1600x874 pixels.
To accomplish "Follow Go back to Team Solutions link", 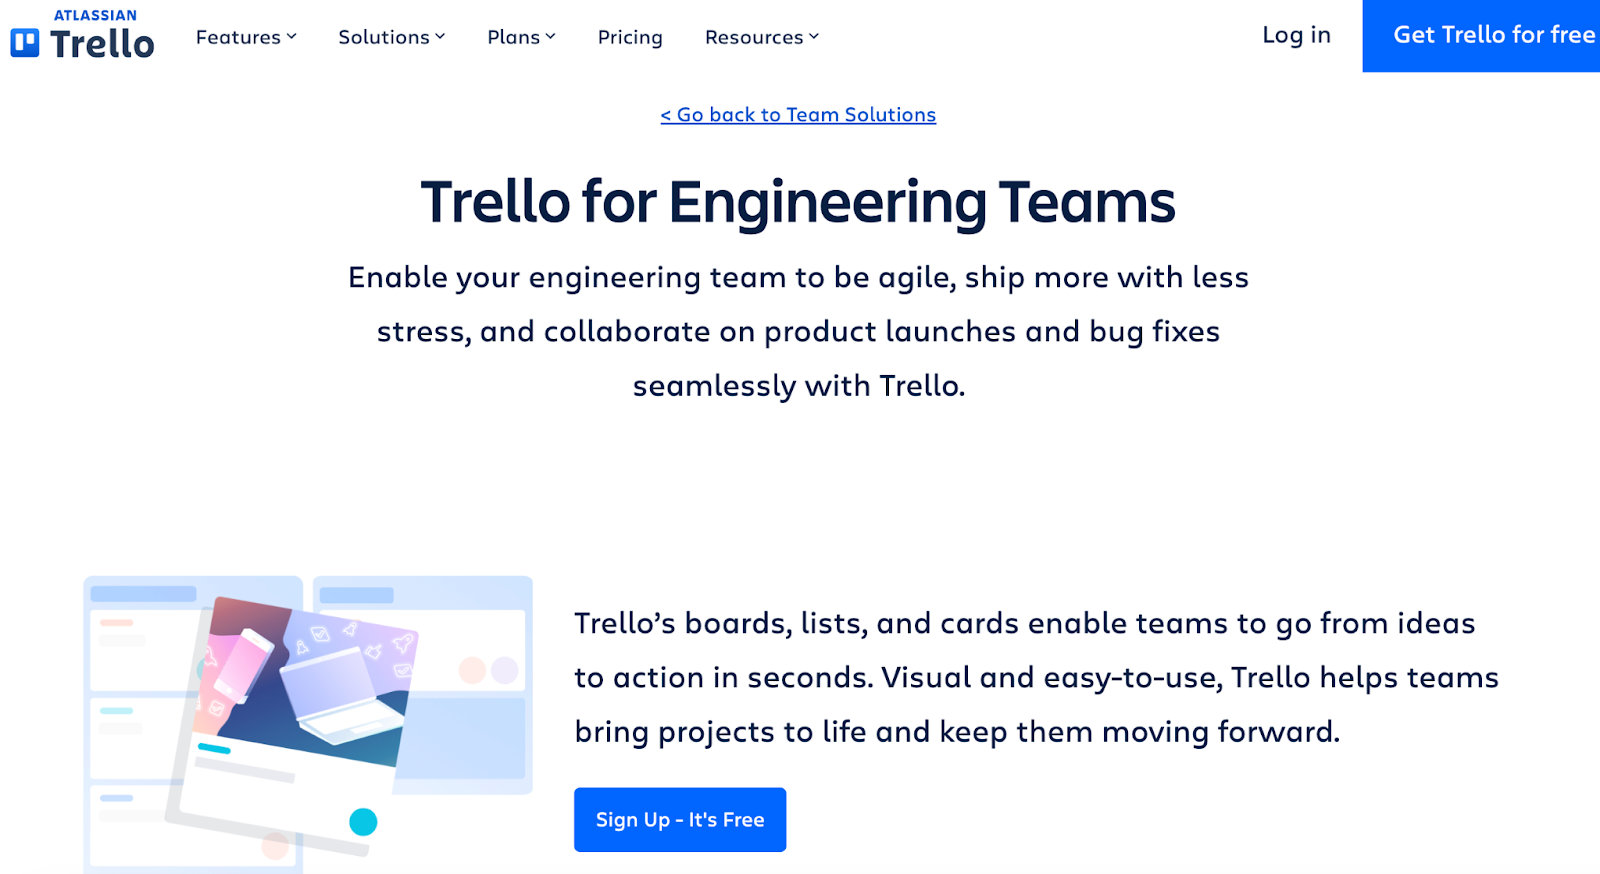I will 797,114.
